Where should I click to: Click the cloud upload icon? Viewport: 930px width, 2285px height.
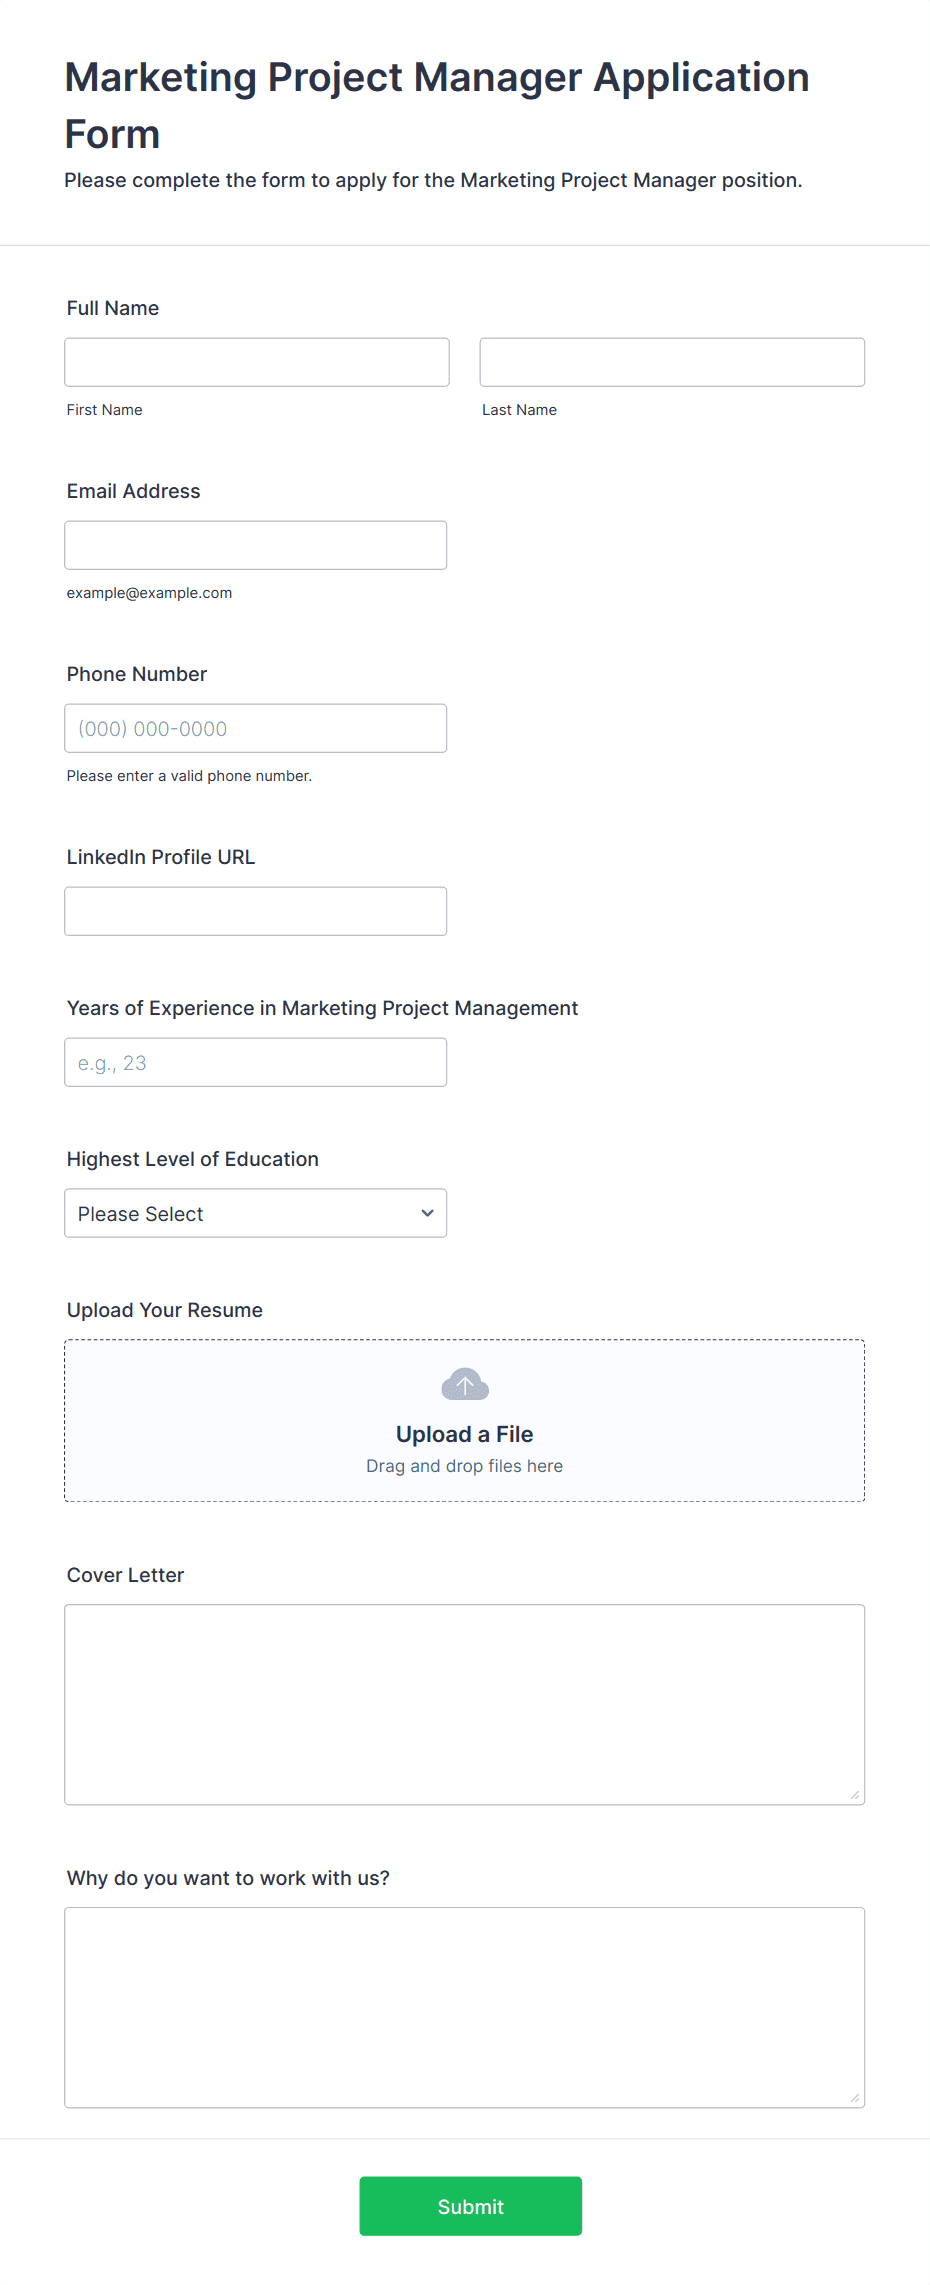pyautogui.click(x=465, y=1385)
